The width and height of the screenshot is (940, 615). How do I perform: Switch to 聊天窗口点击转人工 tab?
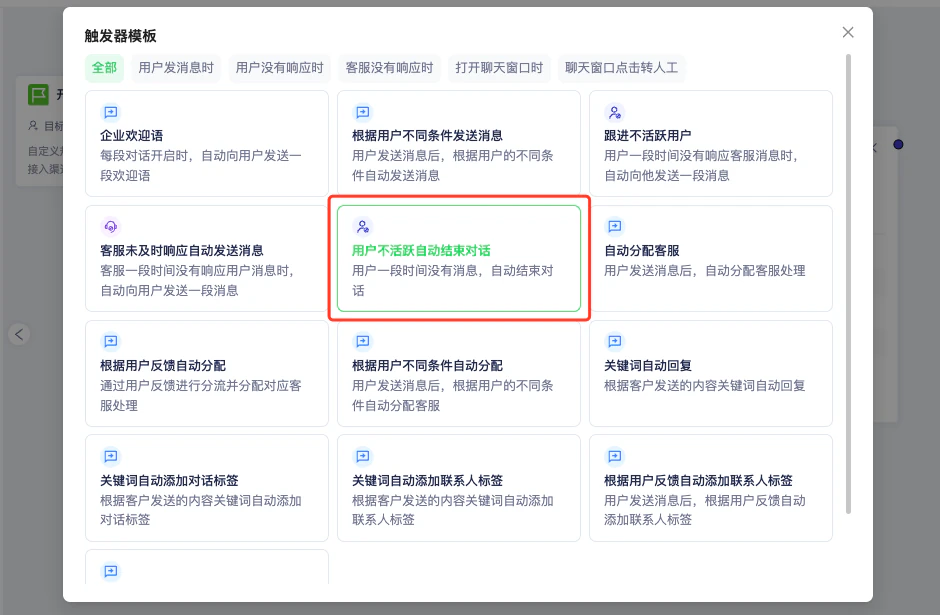pyautogui.click(x=621, y=68)
